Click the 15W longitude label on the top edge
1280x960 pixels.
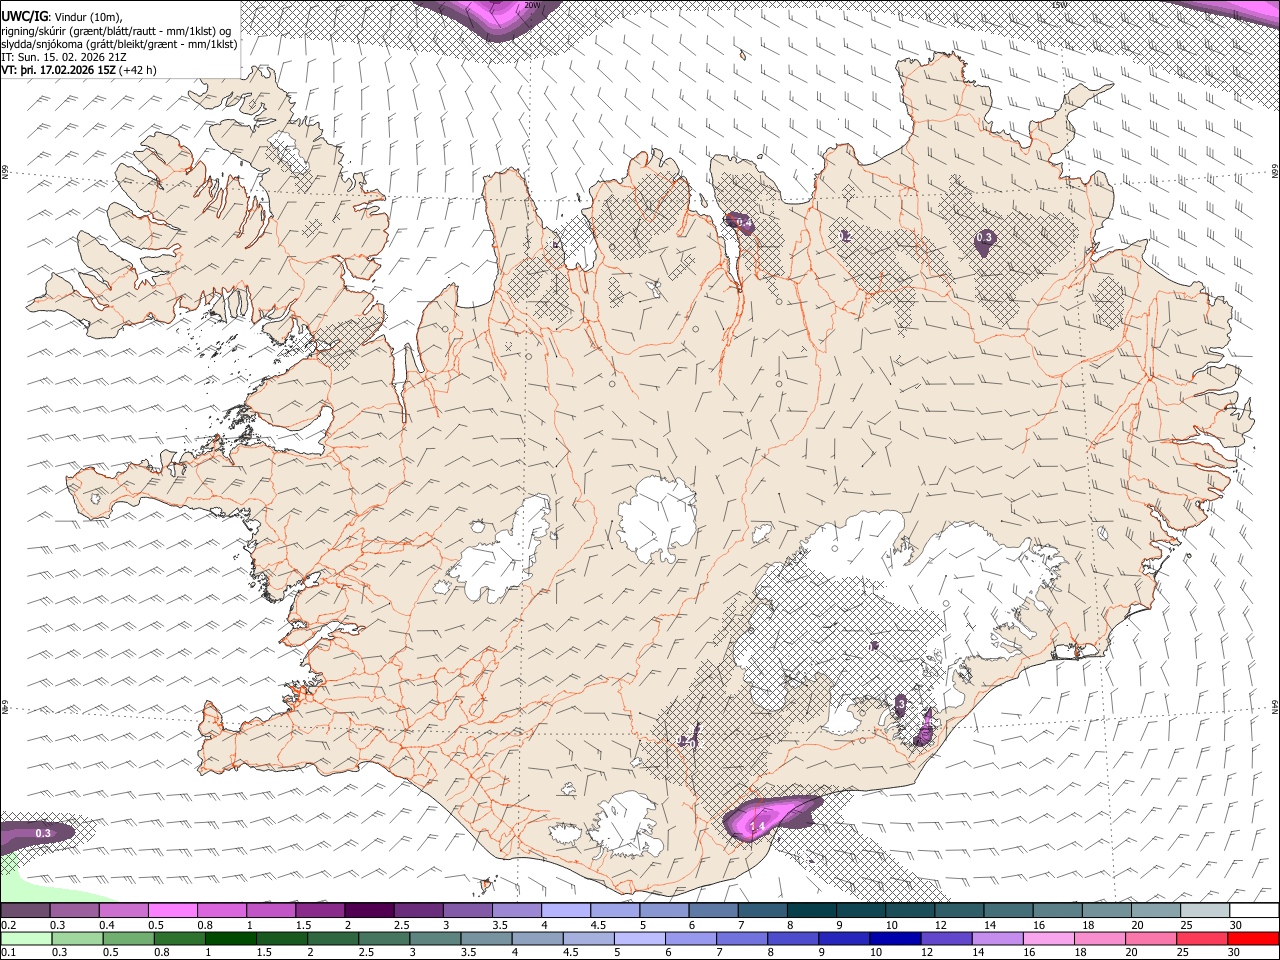coord(1059,5)
